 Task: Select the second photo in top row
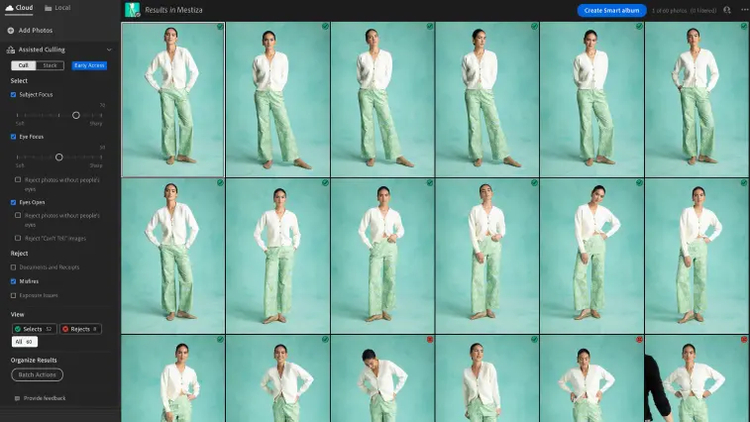click(x=278, y=100)
